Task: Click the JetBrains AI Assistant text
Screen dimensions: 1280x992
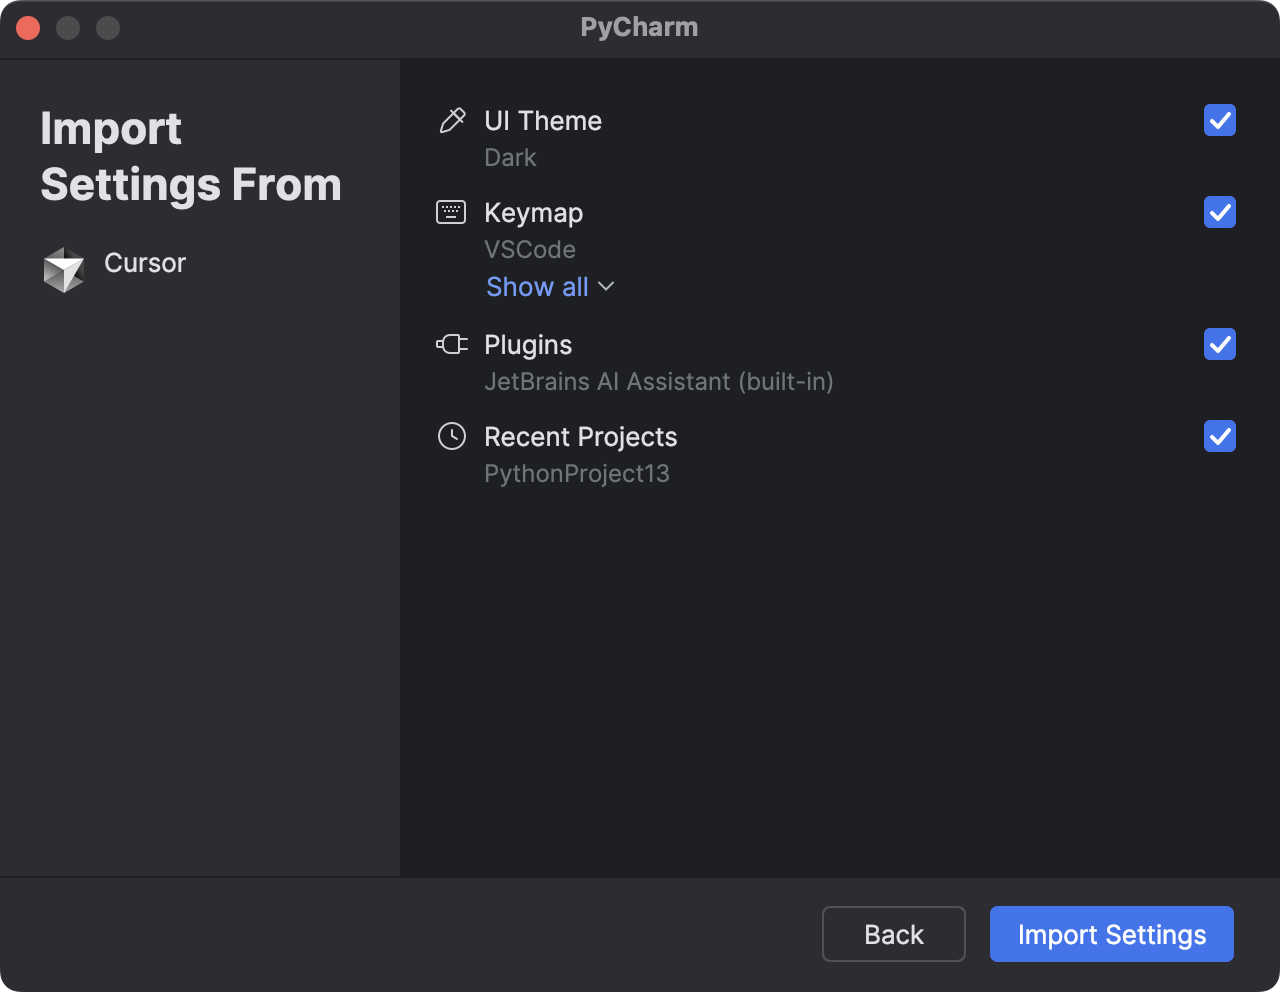Action: [x=659, y=381]
